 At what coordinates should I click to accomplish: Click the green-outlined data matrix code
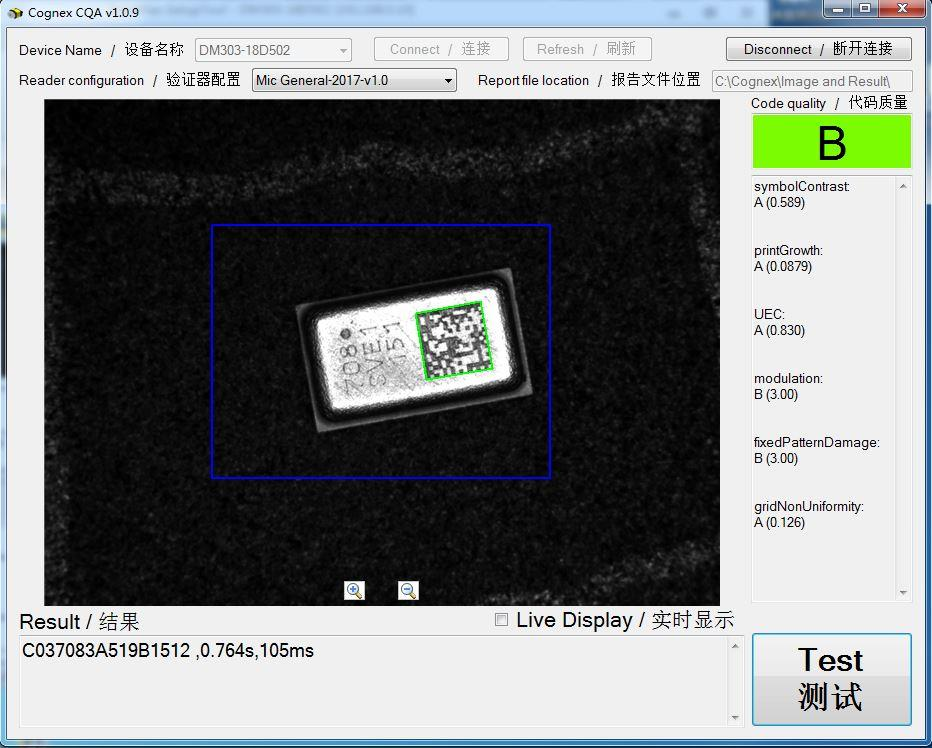(x=455, y=341)
